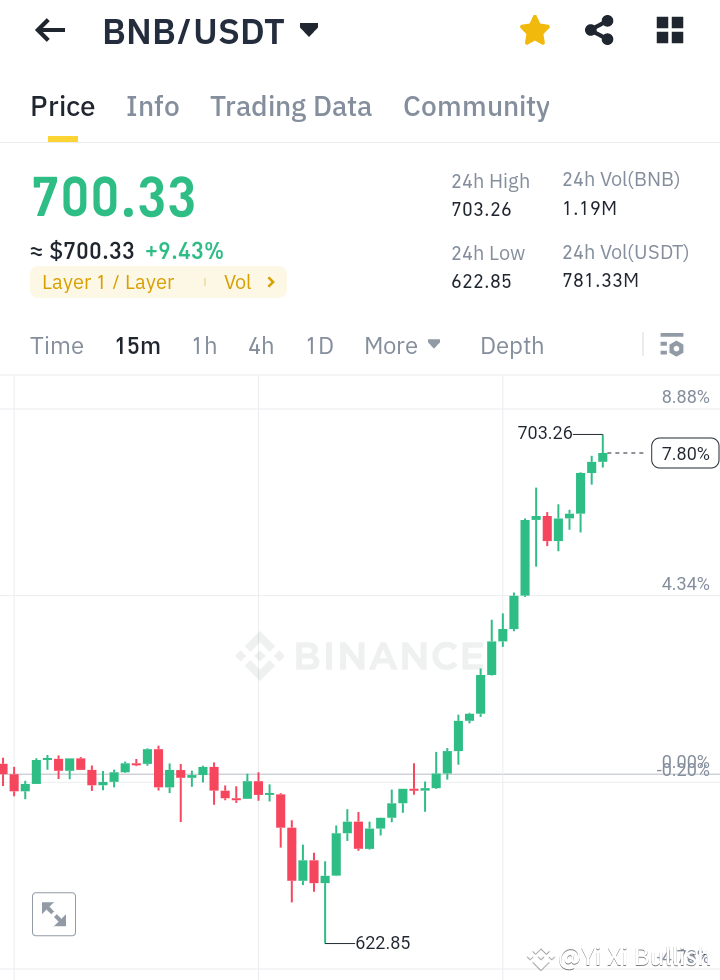Tap the star to favorite BNB/USDT
Viewport: 720px width, 980px height.
tap(534, 30)
